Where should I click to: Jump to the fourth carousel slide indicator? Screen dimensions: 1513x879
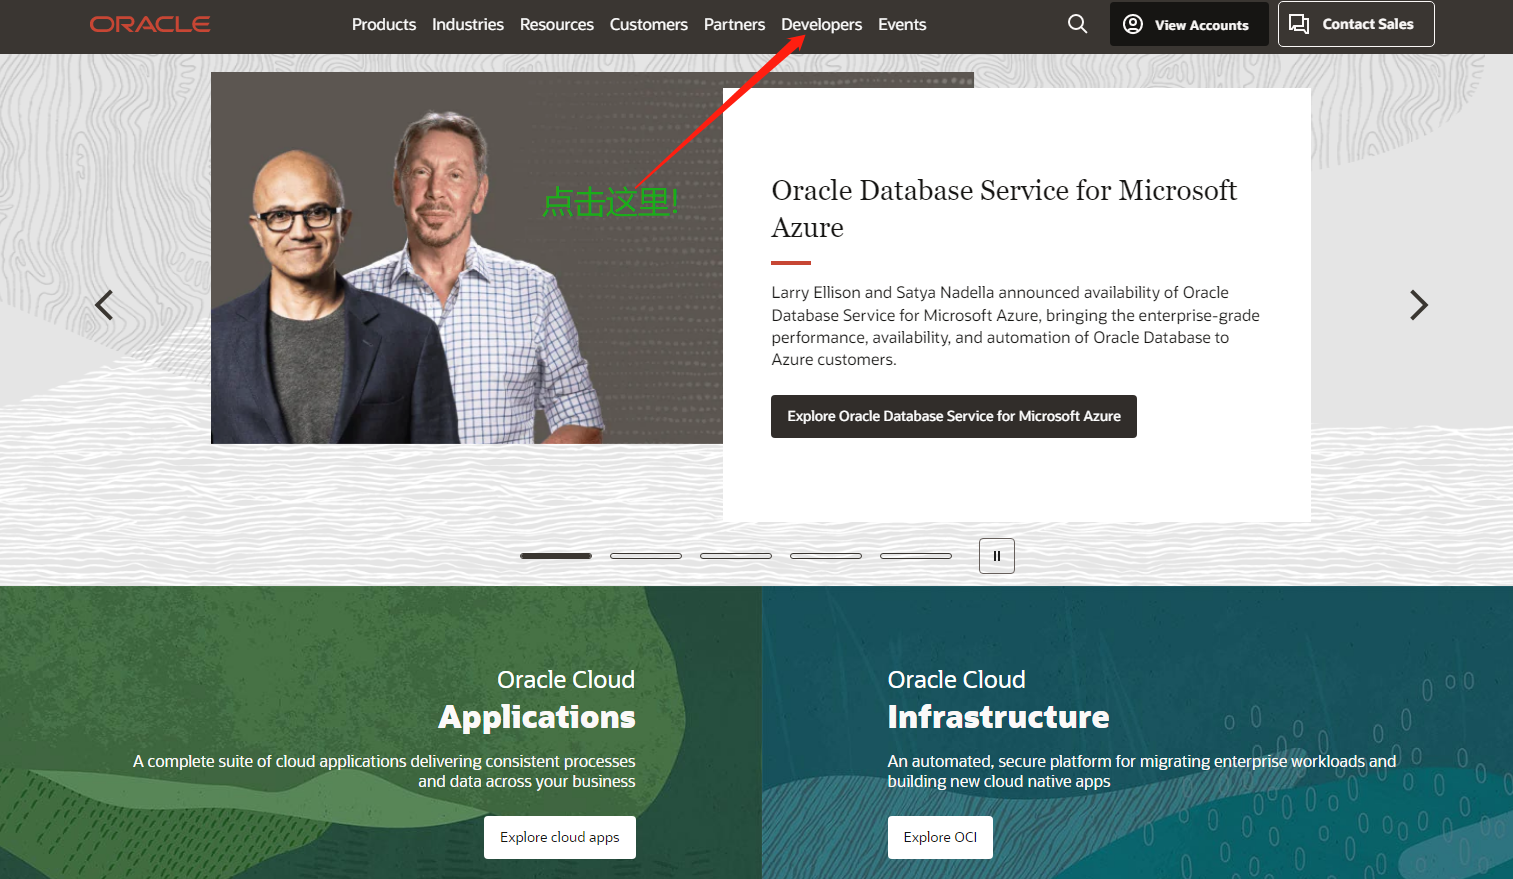(826, 556)
